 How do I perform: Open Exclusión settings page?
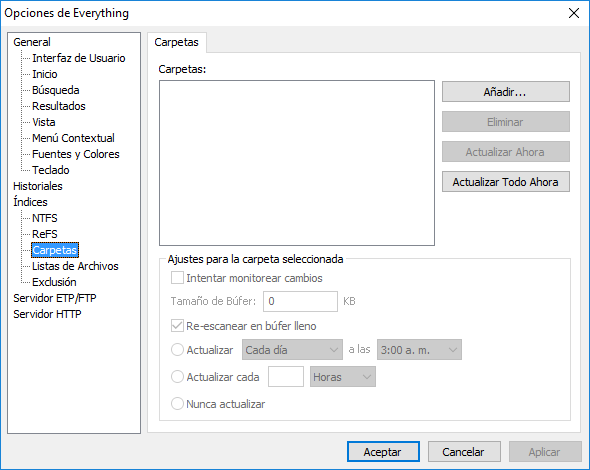click(x=54, y=282)
